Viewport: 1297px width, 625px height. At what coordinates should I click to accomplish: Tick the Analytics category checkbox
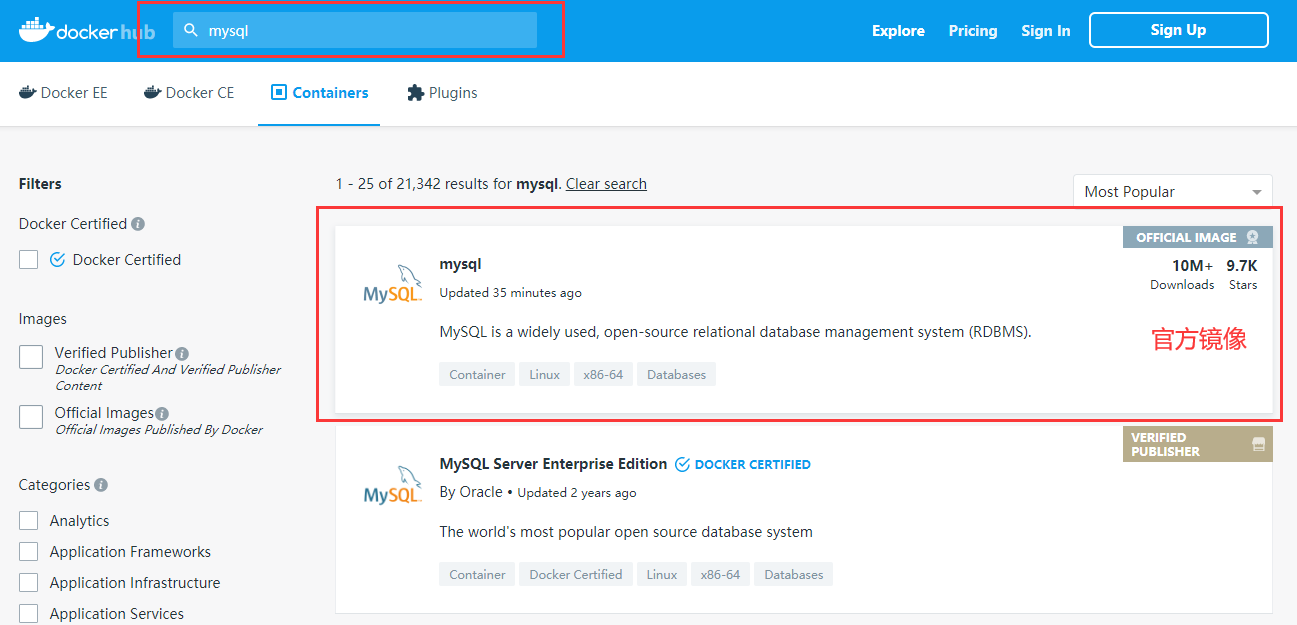coord(29,521)
